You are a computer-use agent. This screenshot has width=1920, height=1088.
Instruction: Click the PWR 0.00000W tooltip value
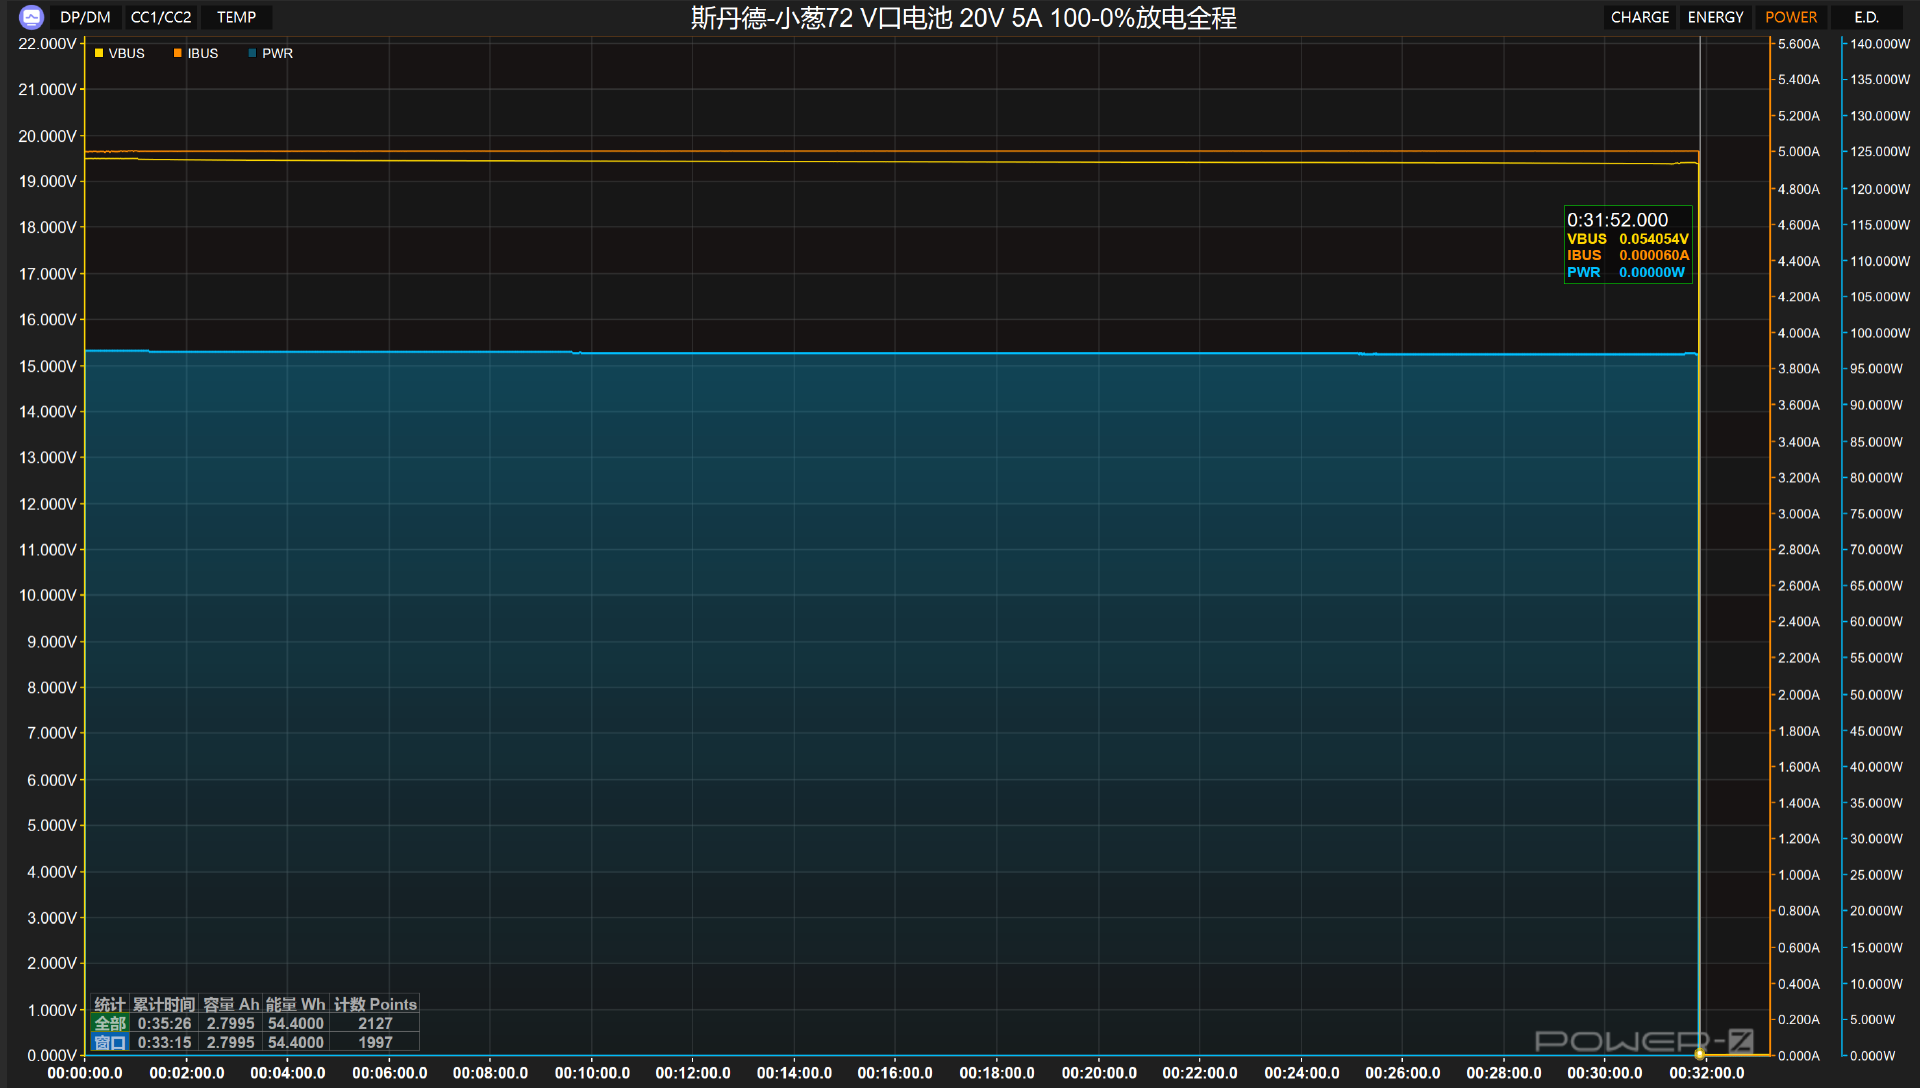coord(1652,272)
